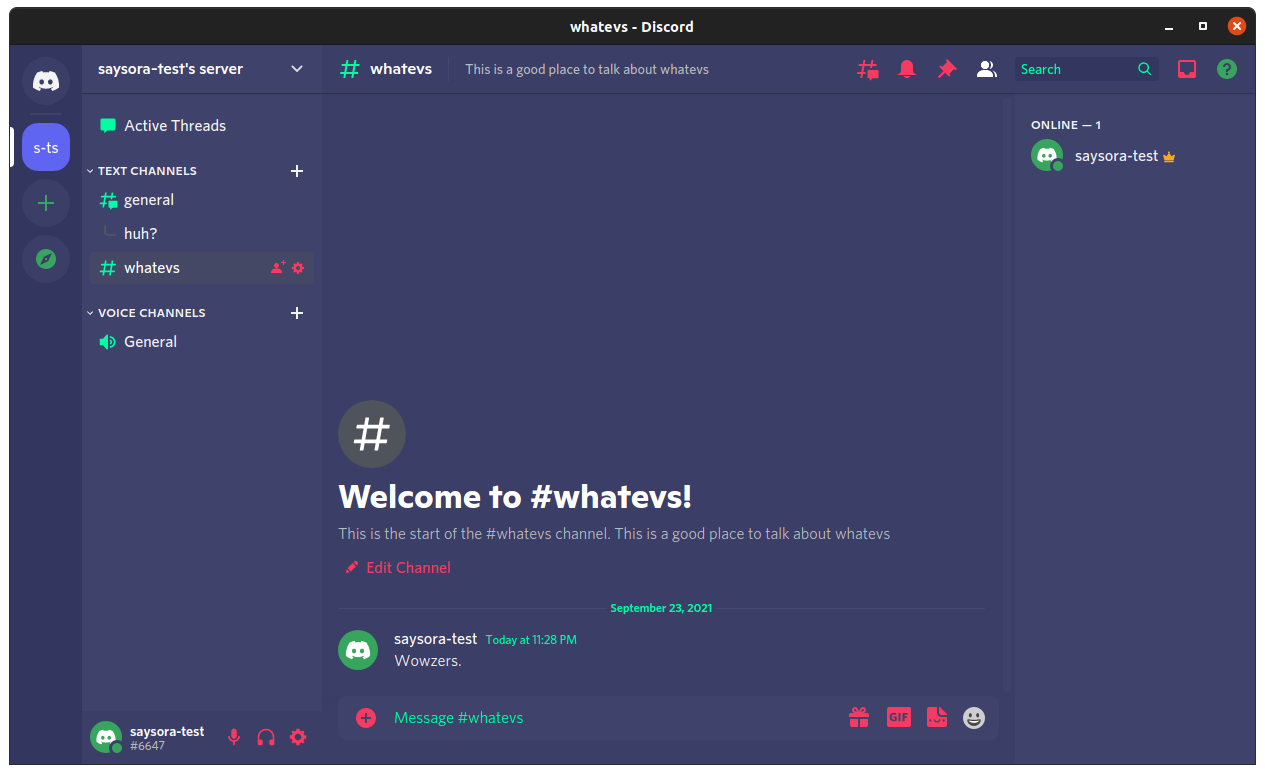1265x774 pixels.
Task: Open the GIF picker
Action: click(898, 717)
